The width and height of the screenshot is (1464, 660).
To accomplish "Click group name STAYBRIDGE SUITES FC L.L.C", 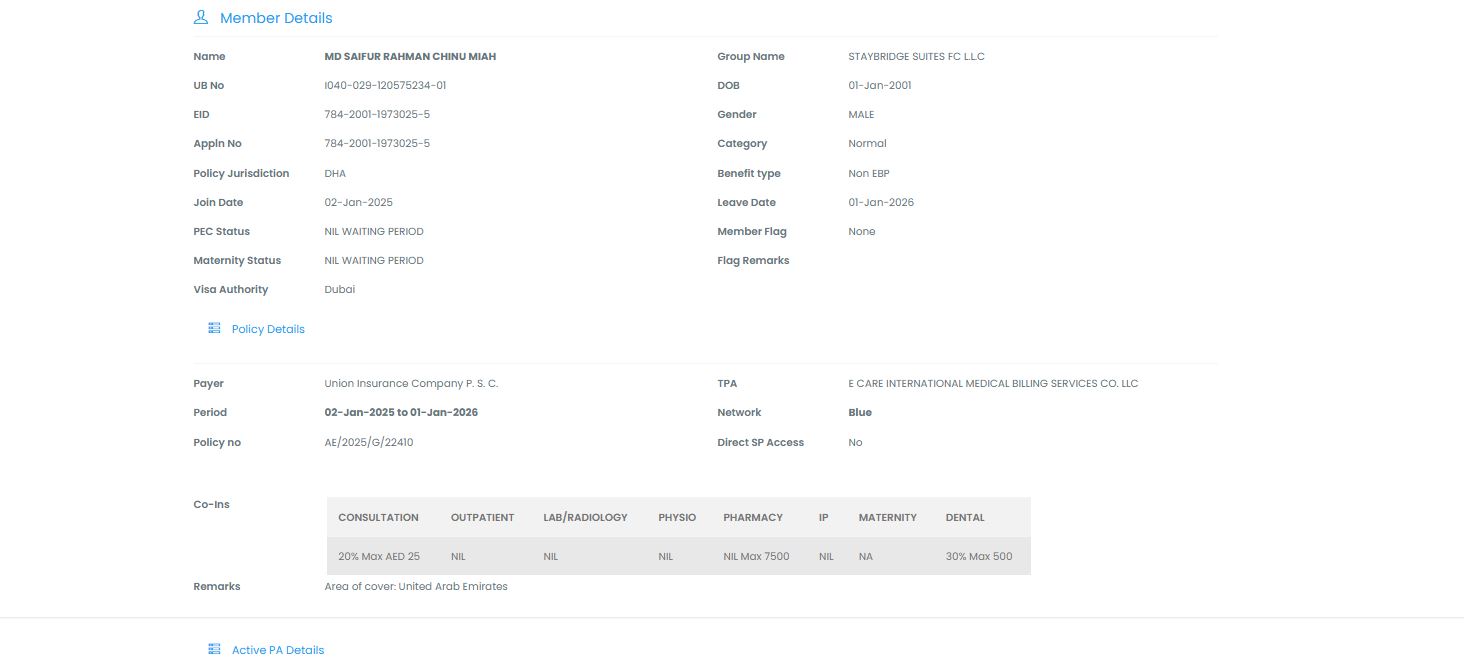I will (x=916, y=57).
